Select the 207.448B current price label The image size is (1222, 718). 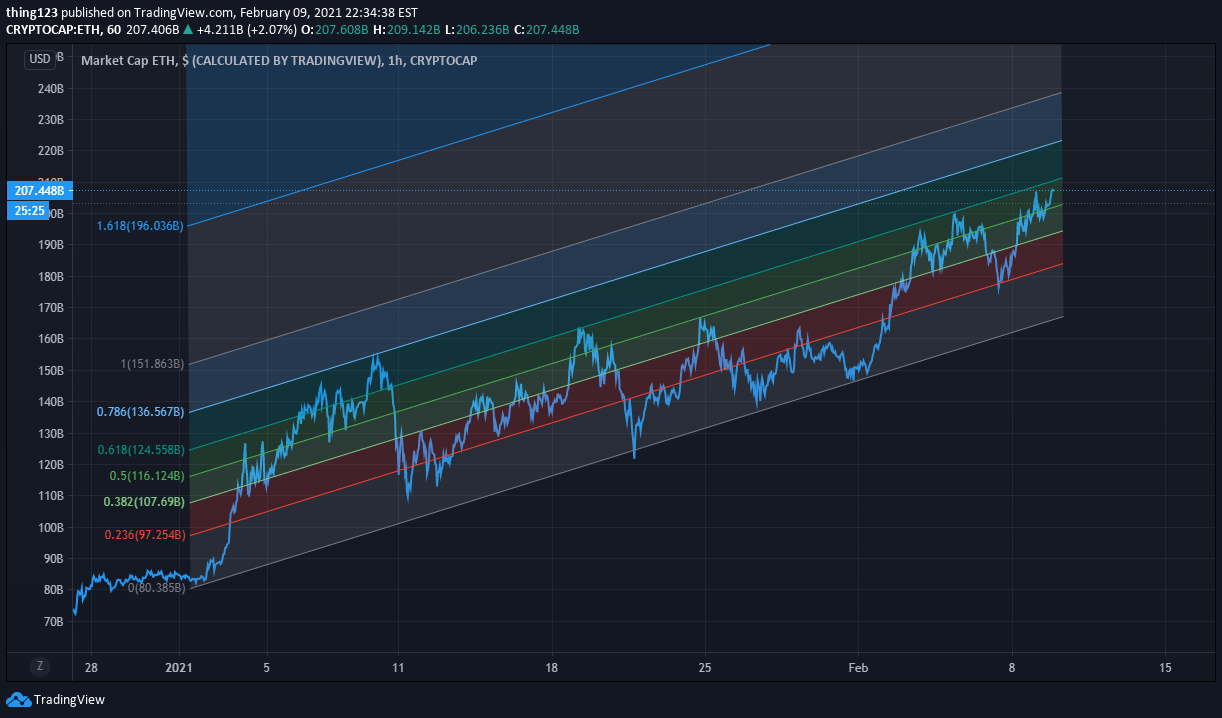pyautogui.click(x=38, y=190)
